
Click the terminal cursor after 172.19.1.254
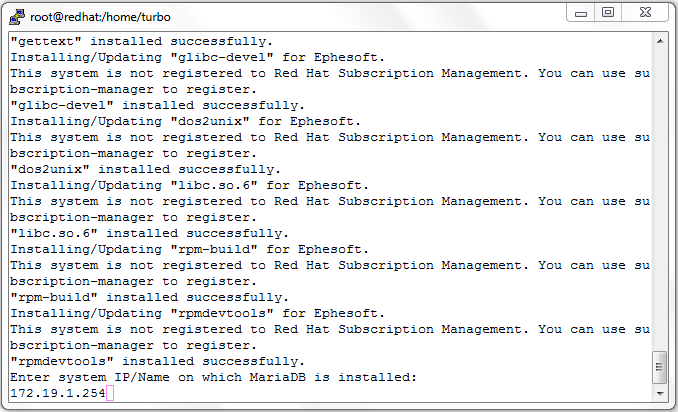[x=110, y=393]
